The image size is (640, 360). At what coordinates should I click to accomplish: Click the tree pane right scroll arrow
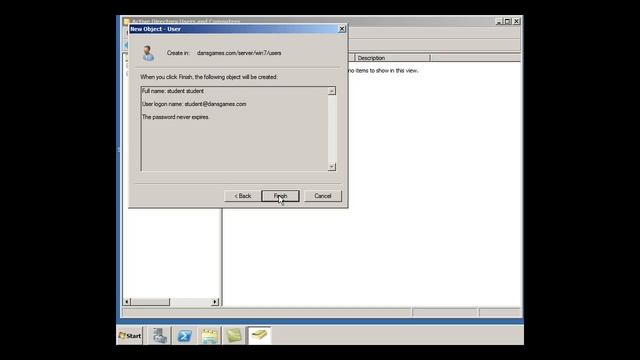pyautogui.click(x=215, y=302)
